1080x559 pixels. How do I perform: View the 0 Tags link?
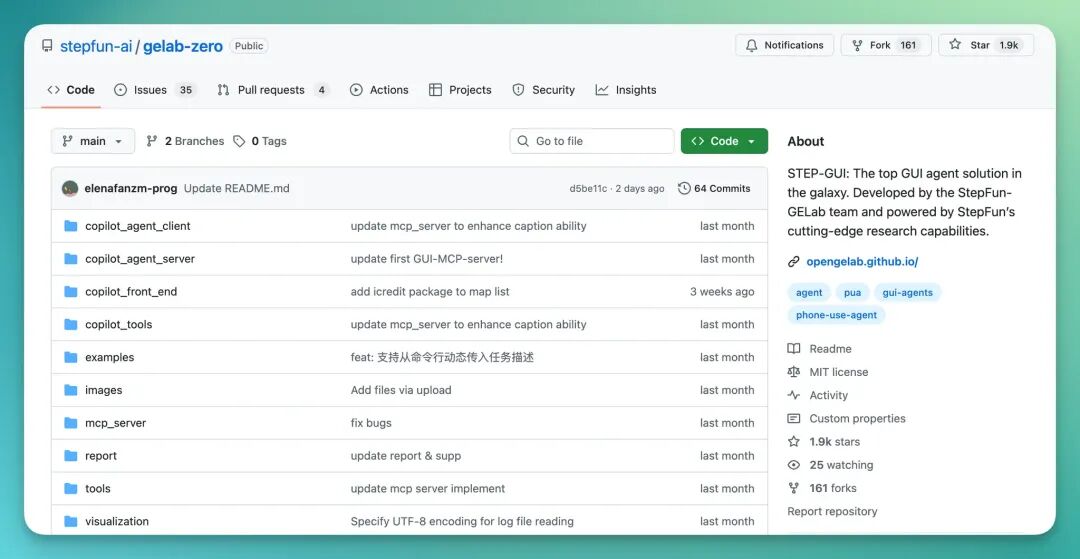260,141
